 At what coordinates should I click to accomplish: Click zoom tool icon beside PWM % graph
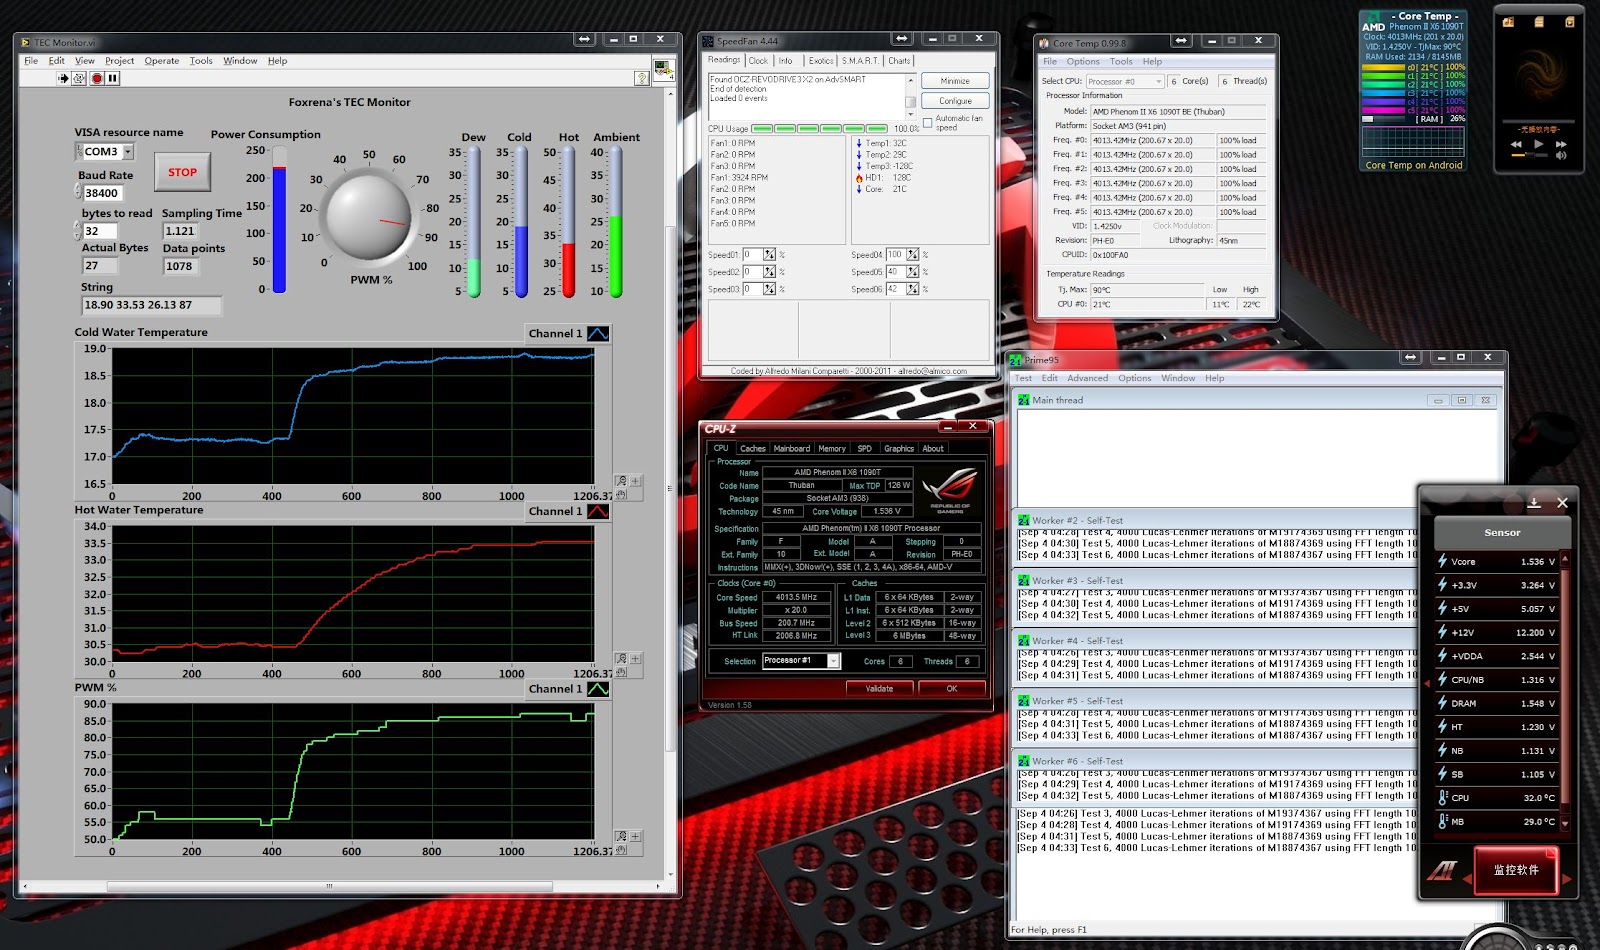(x=621, y=836)
